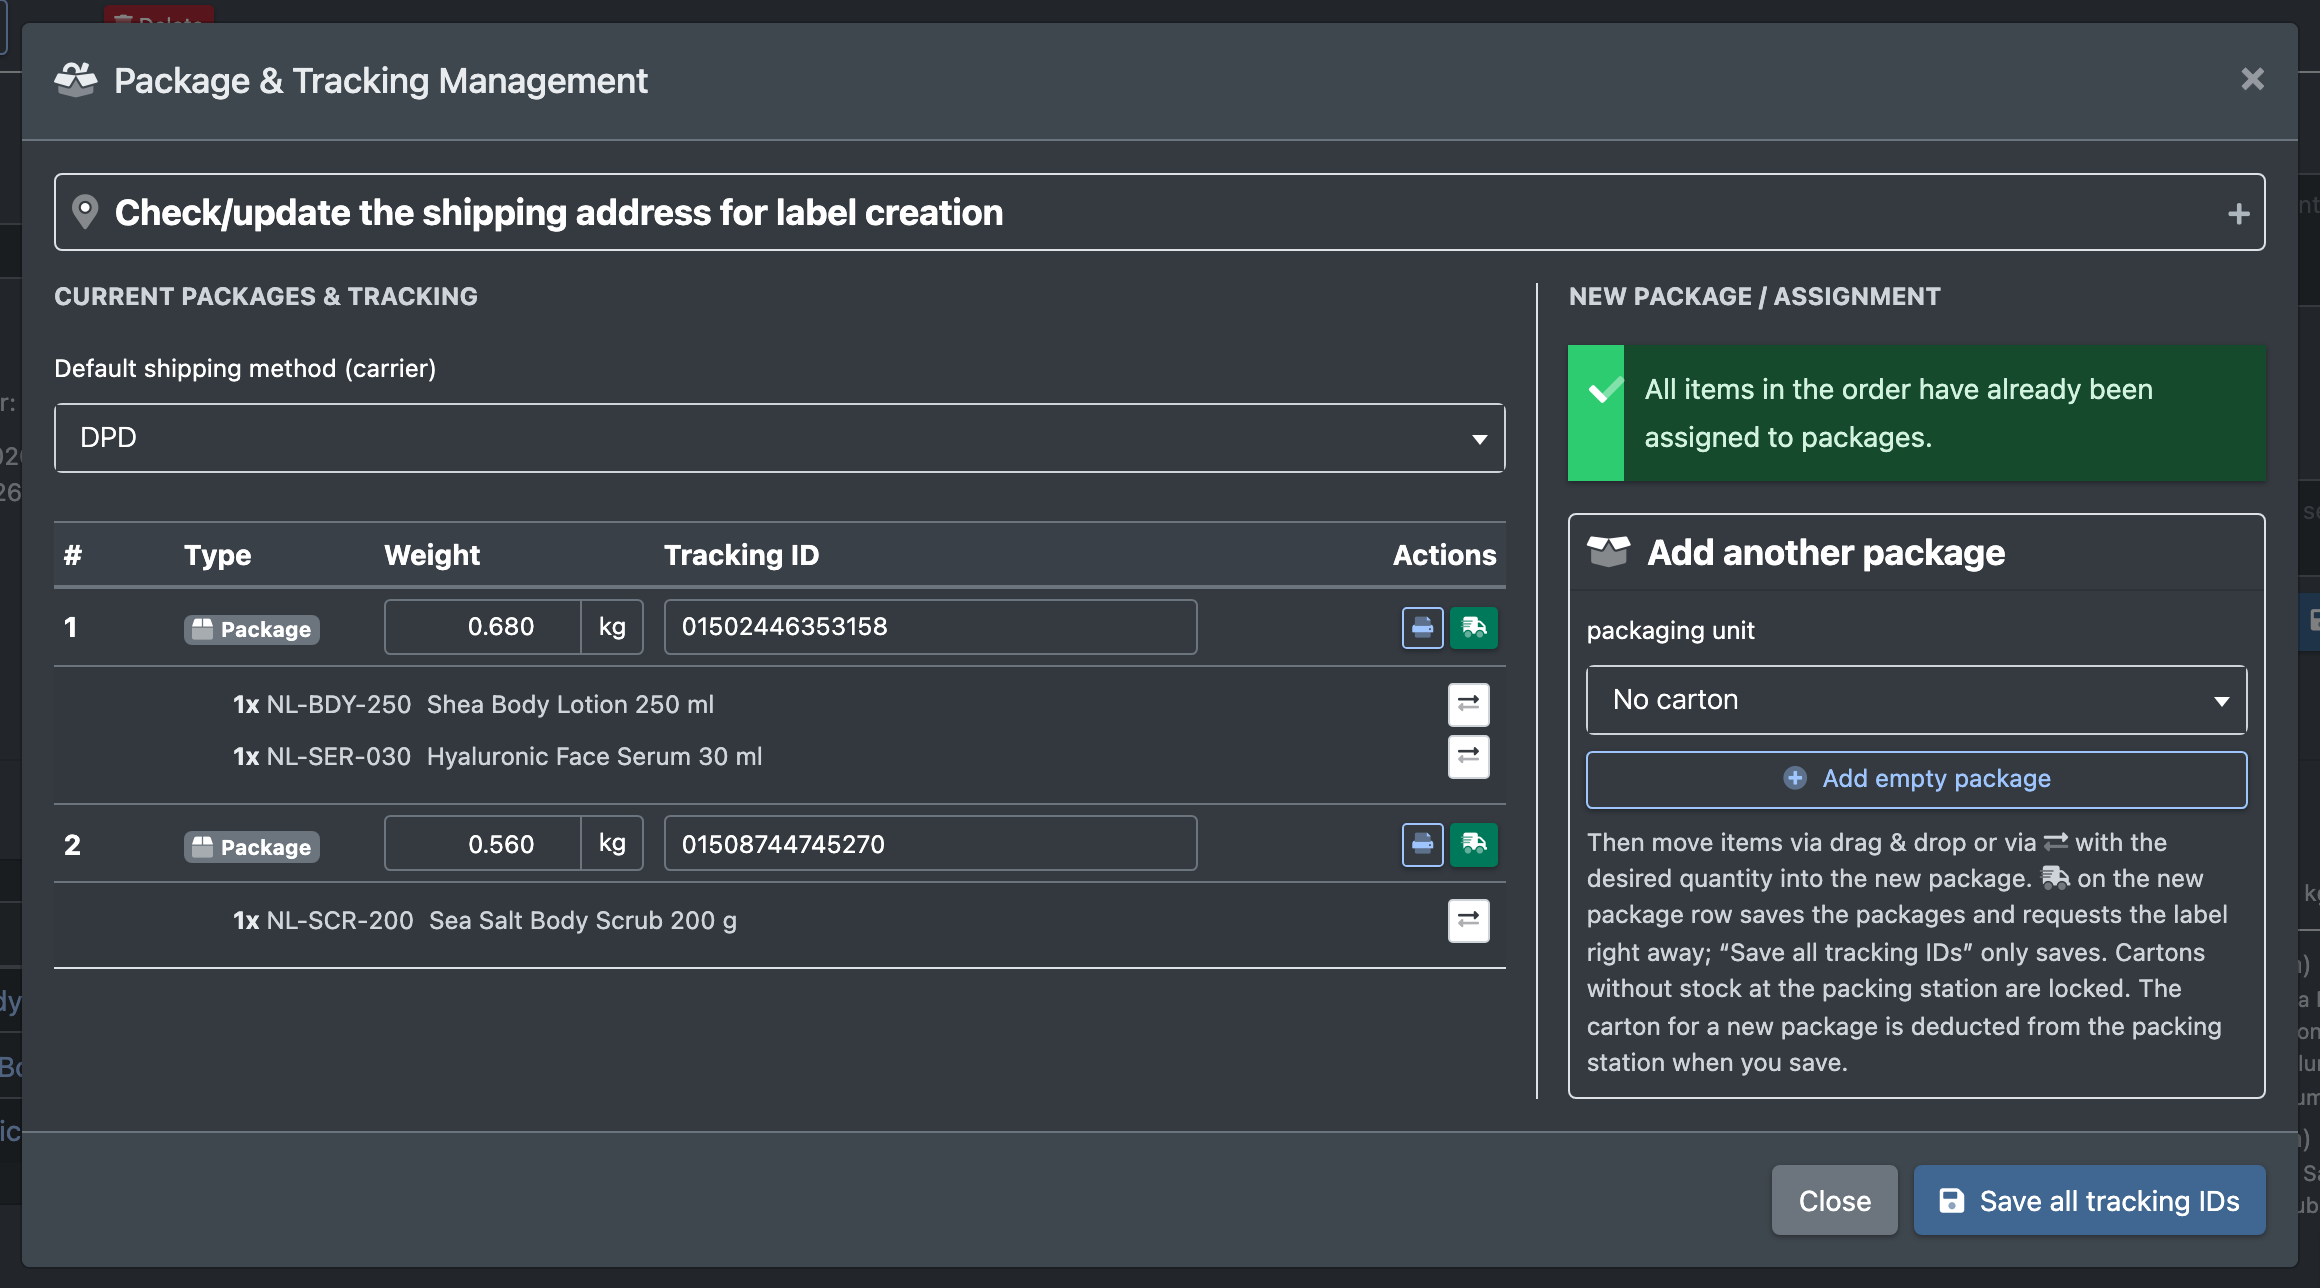Click Add empty package button
2320x1288 pixels.
tap(1916, 779)
